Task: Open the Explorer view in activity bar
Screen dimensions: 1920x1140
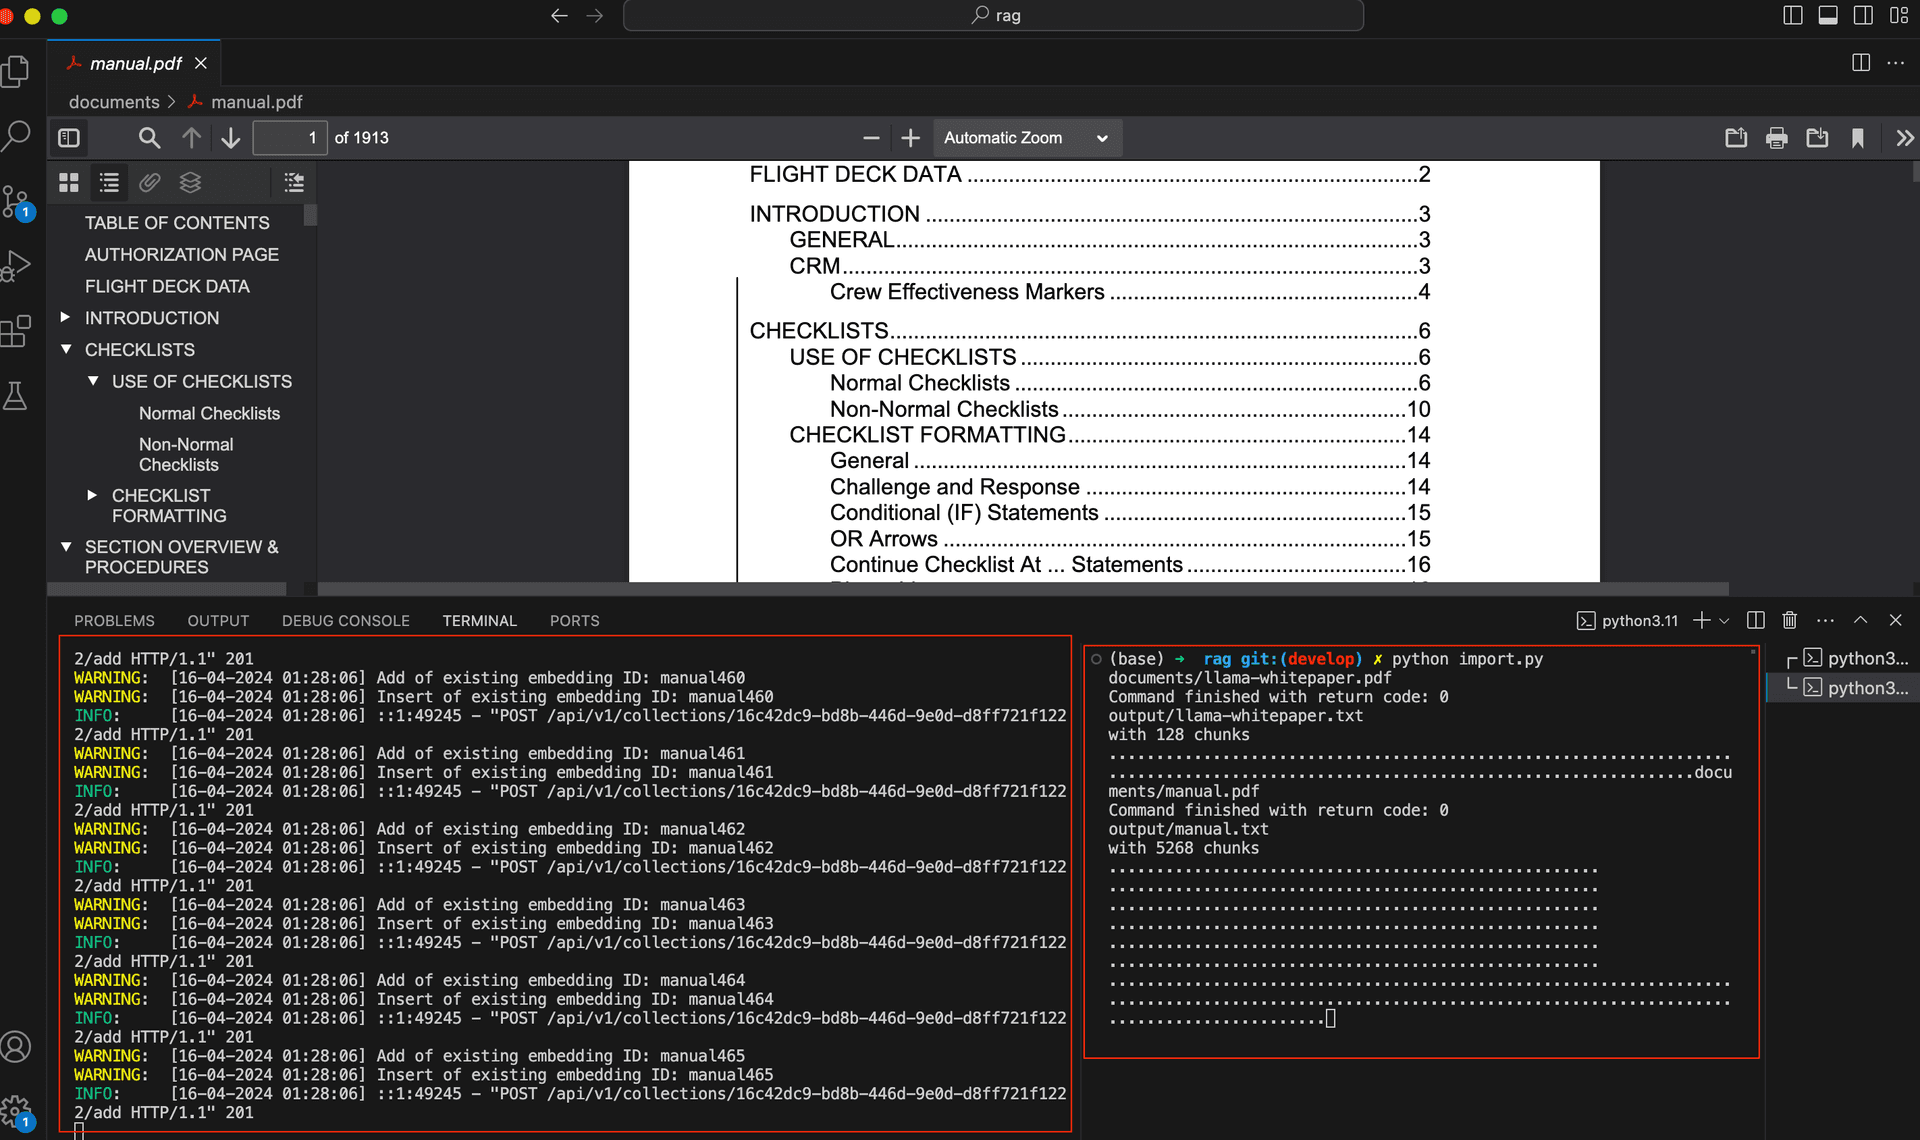Action: click(16, 71)
